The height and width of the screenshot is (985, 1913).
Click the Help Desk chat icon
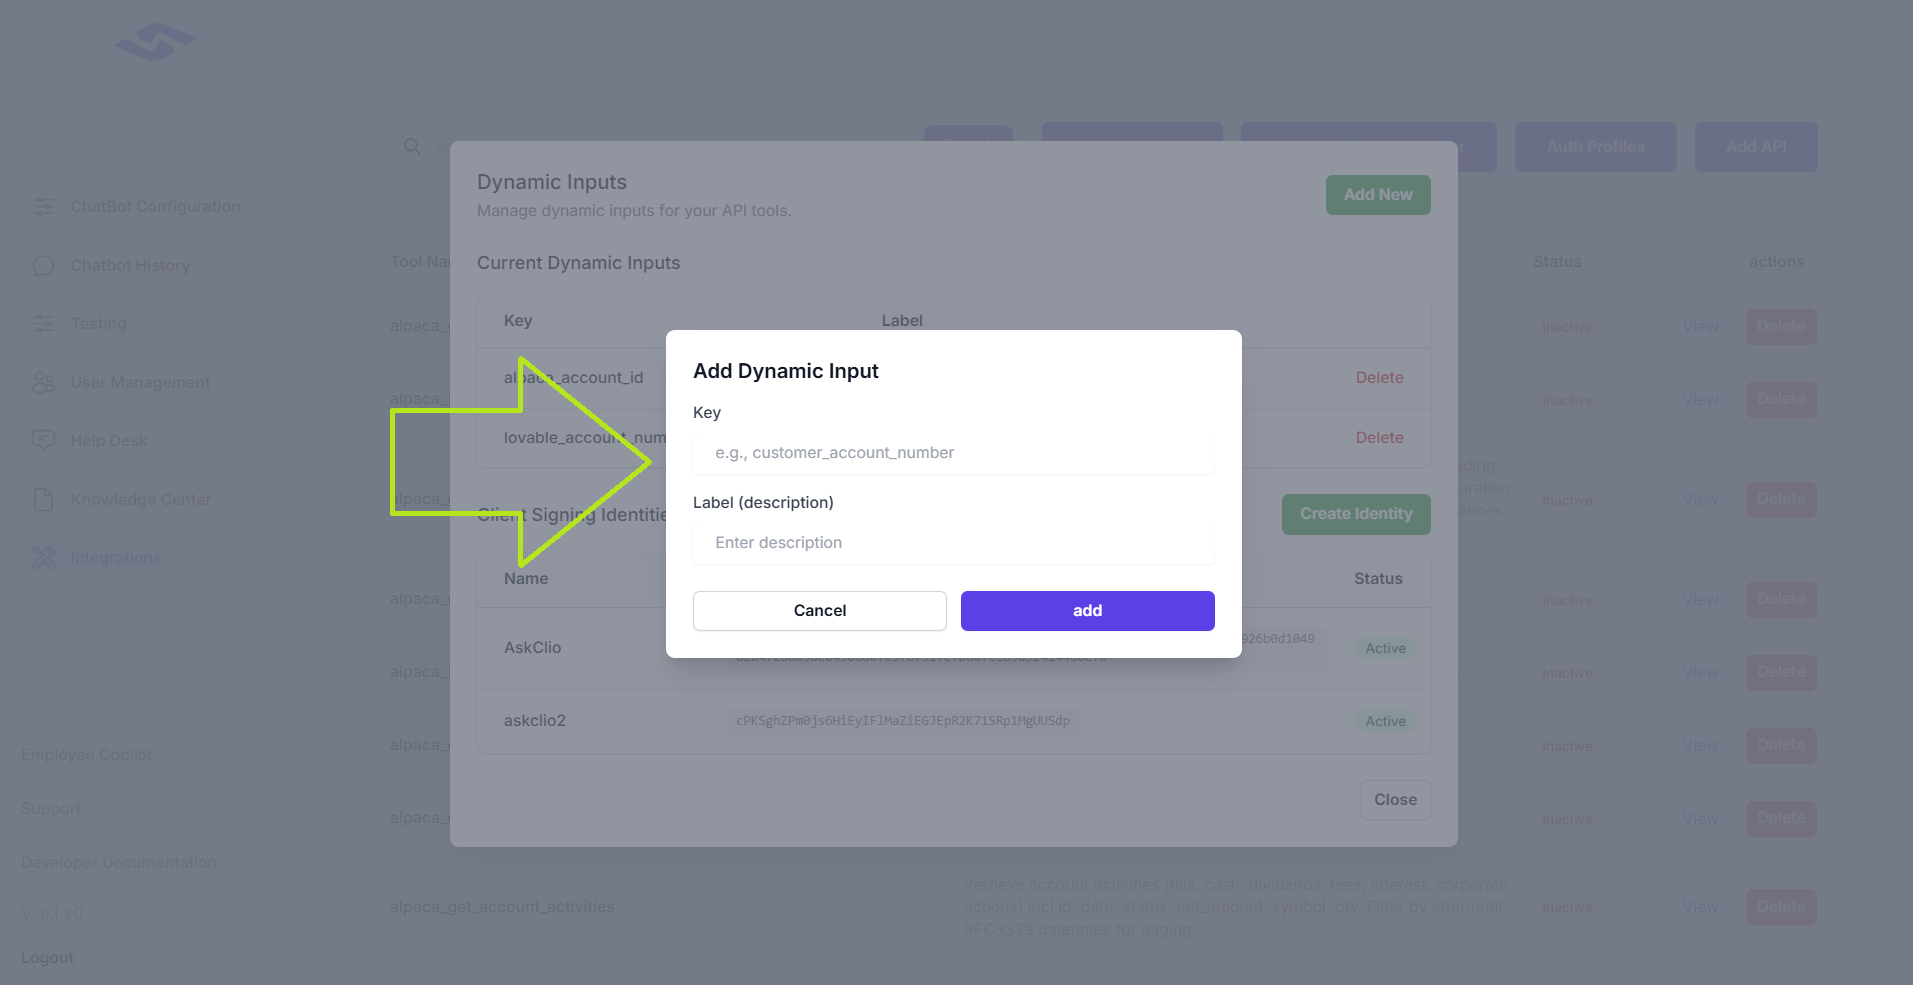tap(44, 441)
